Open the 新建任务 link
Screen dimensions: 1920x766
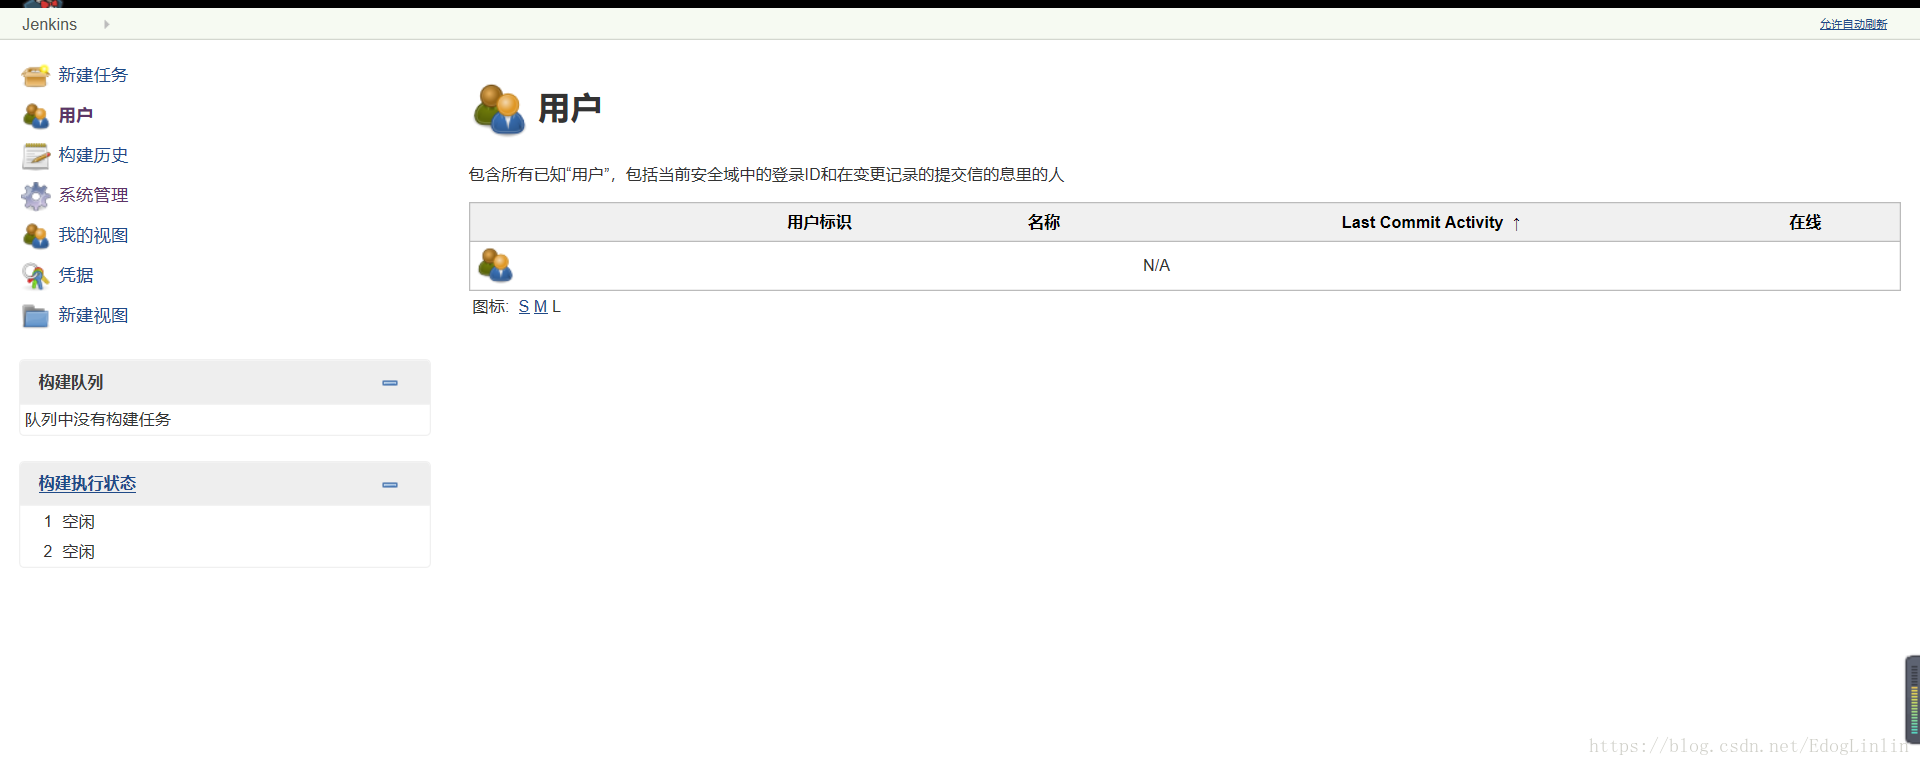[x=93, y=75]
